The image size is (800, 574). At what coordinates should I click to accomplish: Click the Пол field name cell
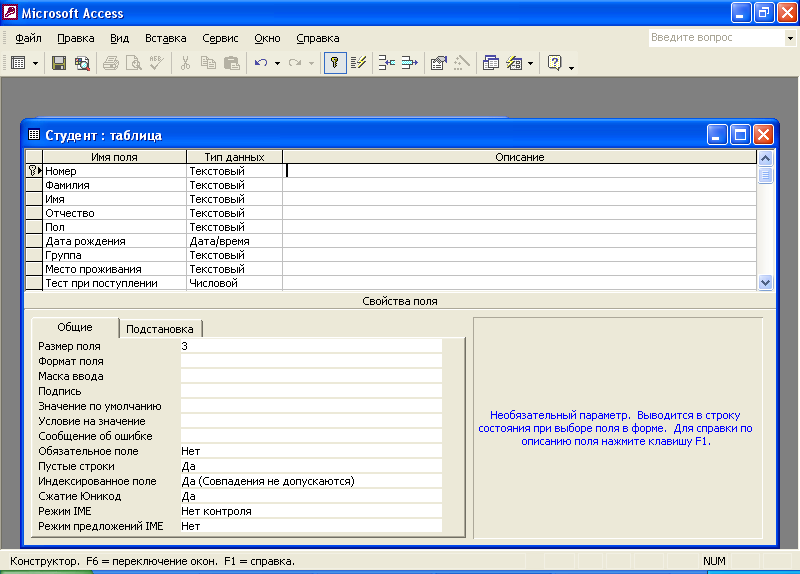[x=114, y=227]
